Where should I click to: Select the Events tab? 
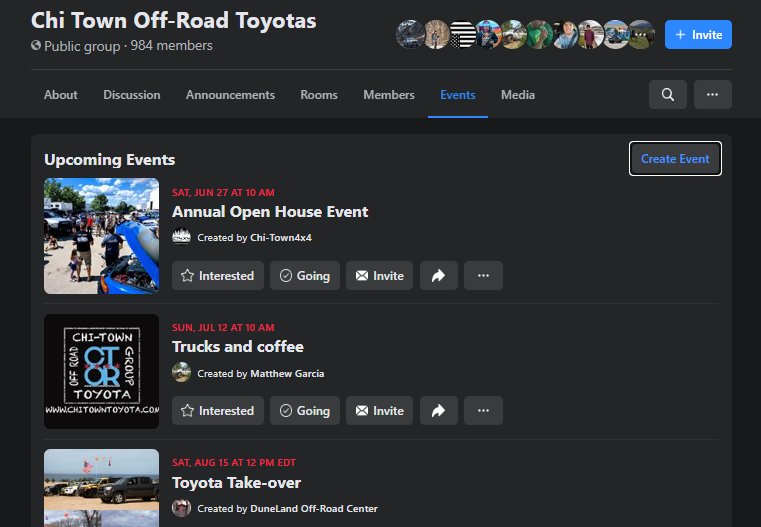click(458, 95)
